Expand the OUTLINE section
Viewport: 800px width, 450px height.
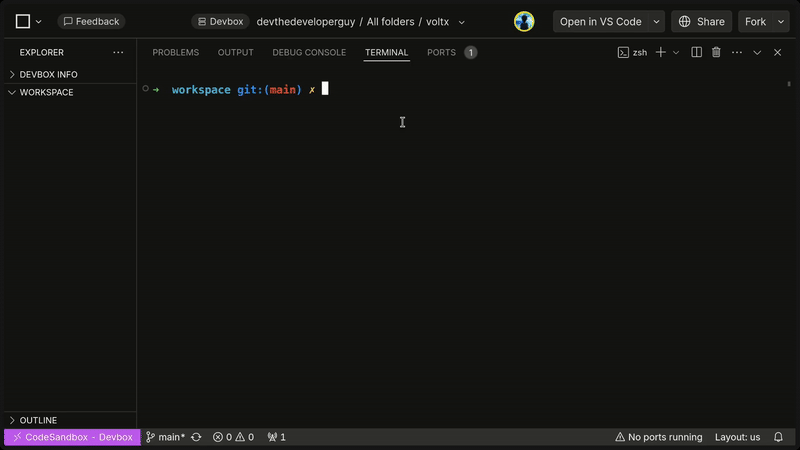[70, 420]
